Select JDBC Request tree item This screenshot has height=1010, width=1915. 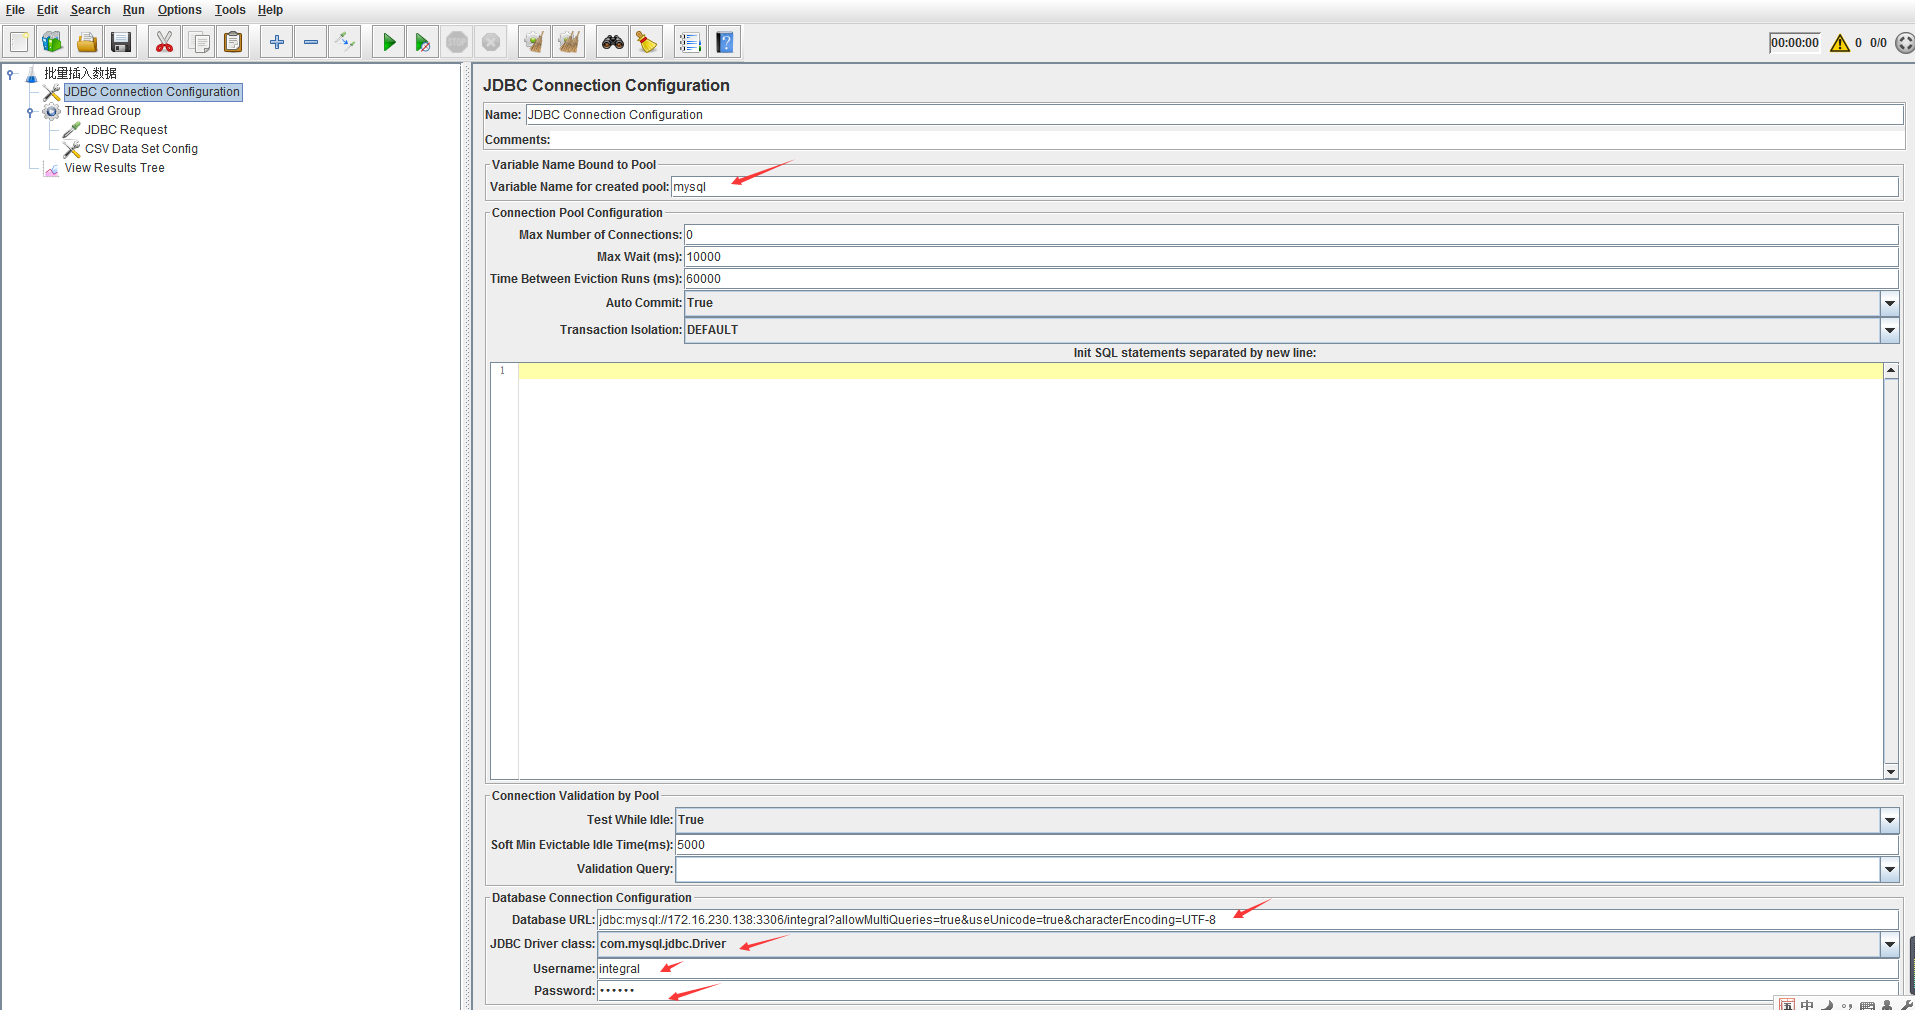[126, 130]
